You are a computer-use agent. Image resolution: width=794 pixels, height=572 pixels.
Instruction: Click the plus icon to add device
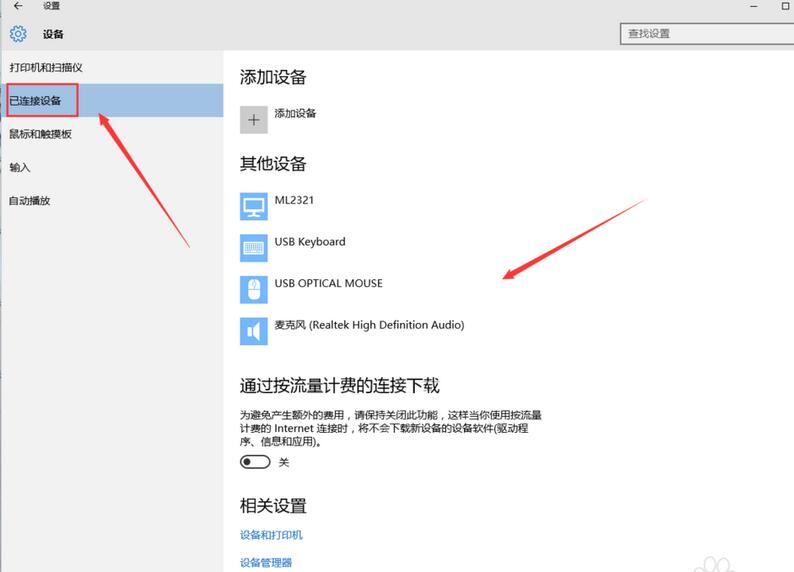(x=254, y=120)
